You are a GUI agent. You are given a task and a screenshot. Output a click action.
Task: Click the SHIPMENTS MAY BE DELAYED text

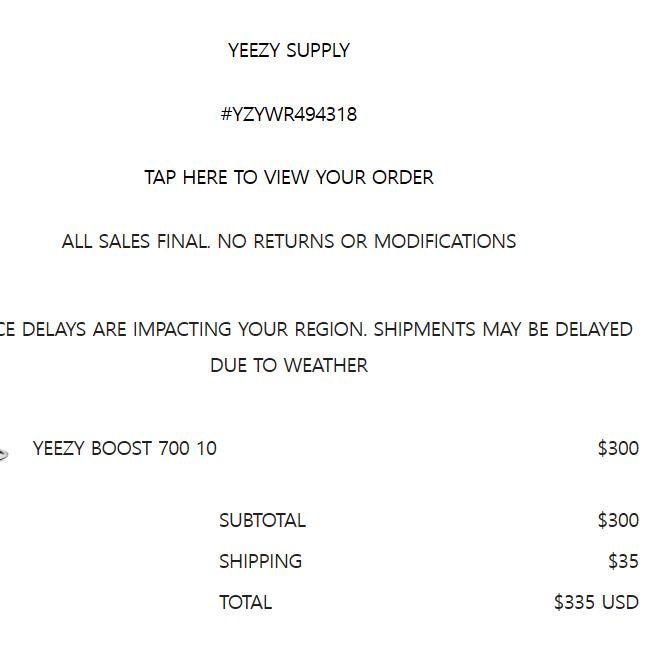[503, 329]
